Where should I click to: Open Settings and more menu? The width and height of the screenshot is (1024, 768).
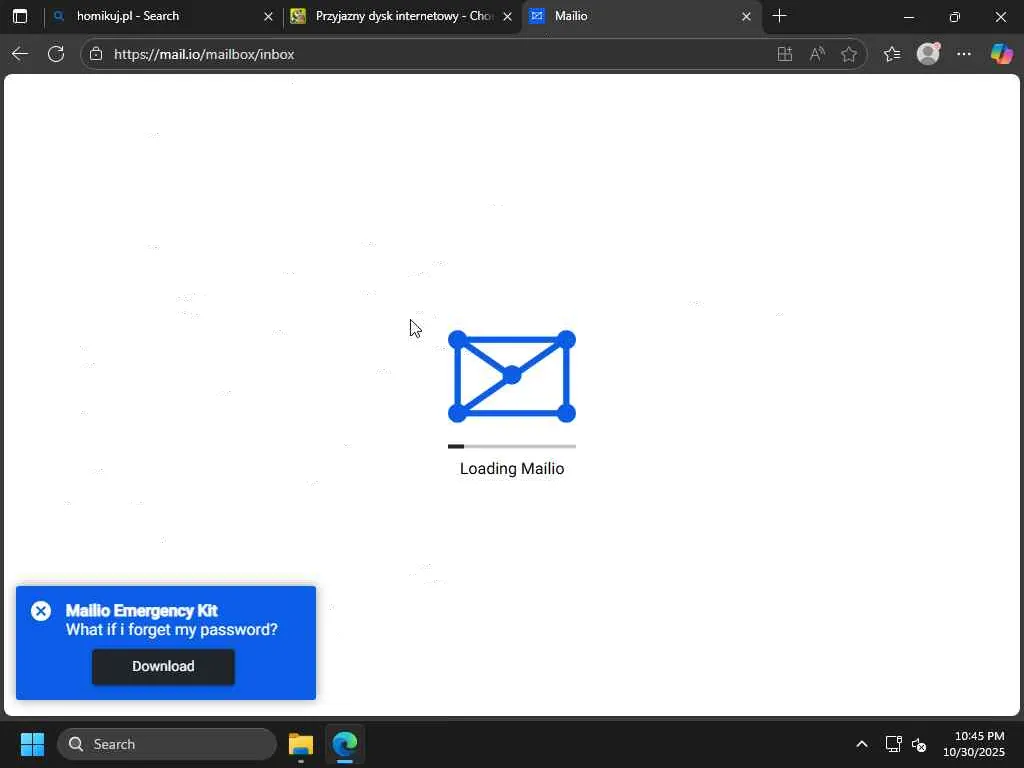tap(964, 54)
